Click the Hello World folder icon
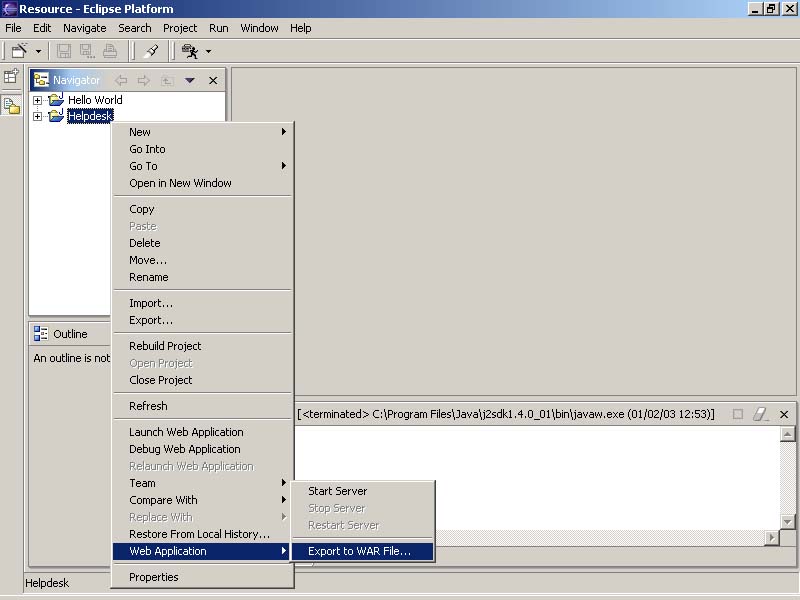The width and height of the screenshot is (800, 600). [56, 99]
